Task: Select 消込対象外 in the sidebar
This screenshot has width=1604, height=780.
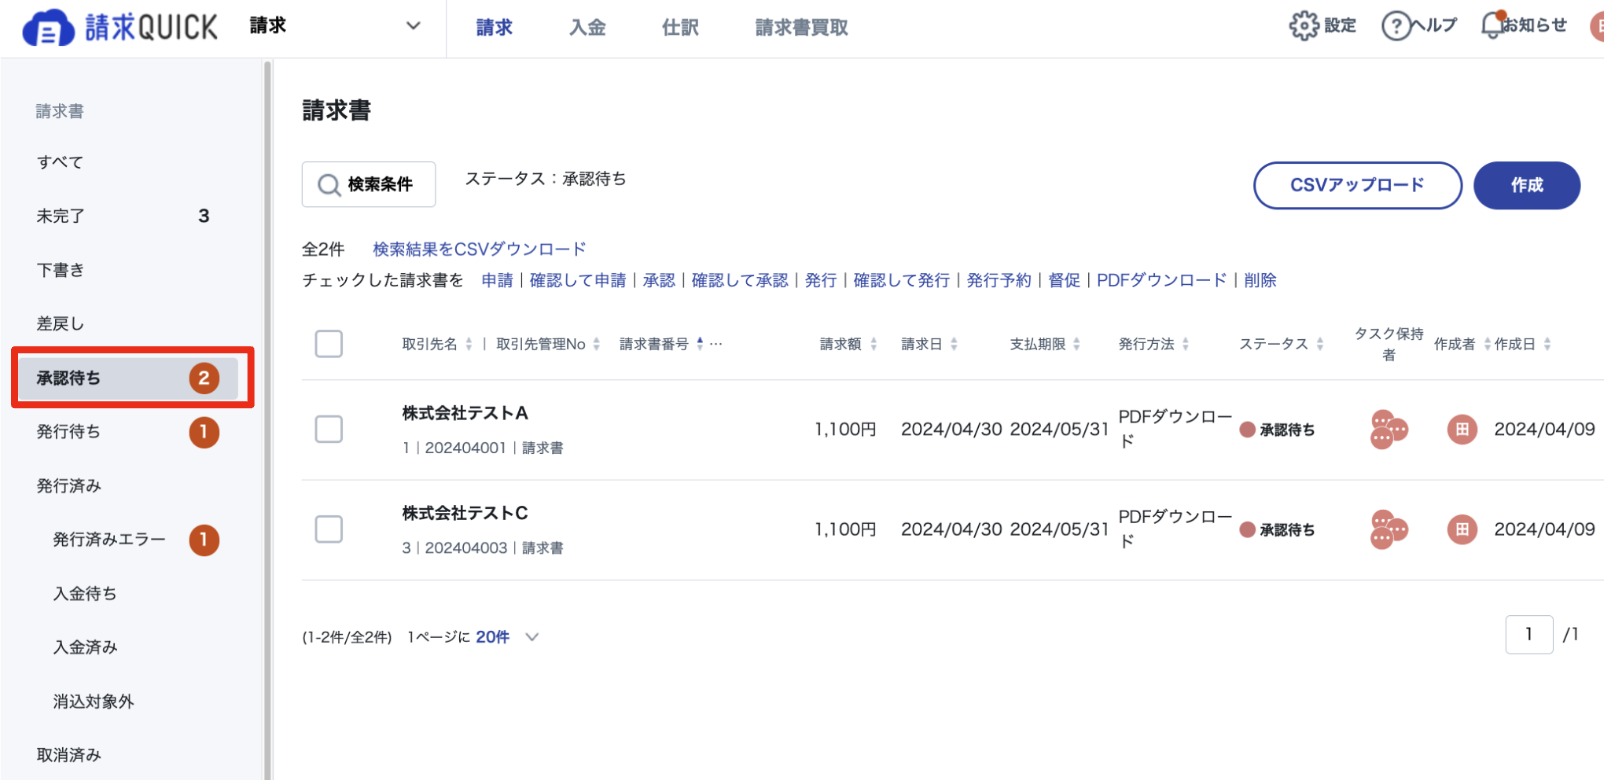Action: point(93,702)
